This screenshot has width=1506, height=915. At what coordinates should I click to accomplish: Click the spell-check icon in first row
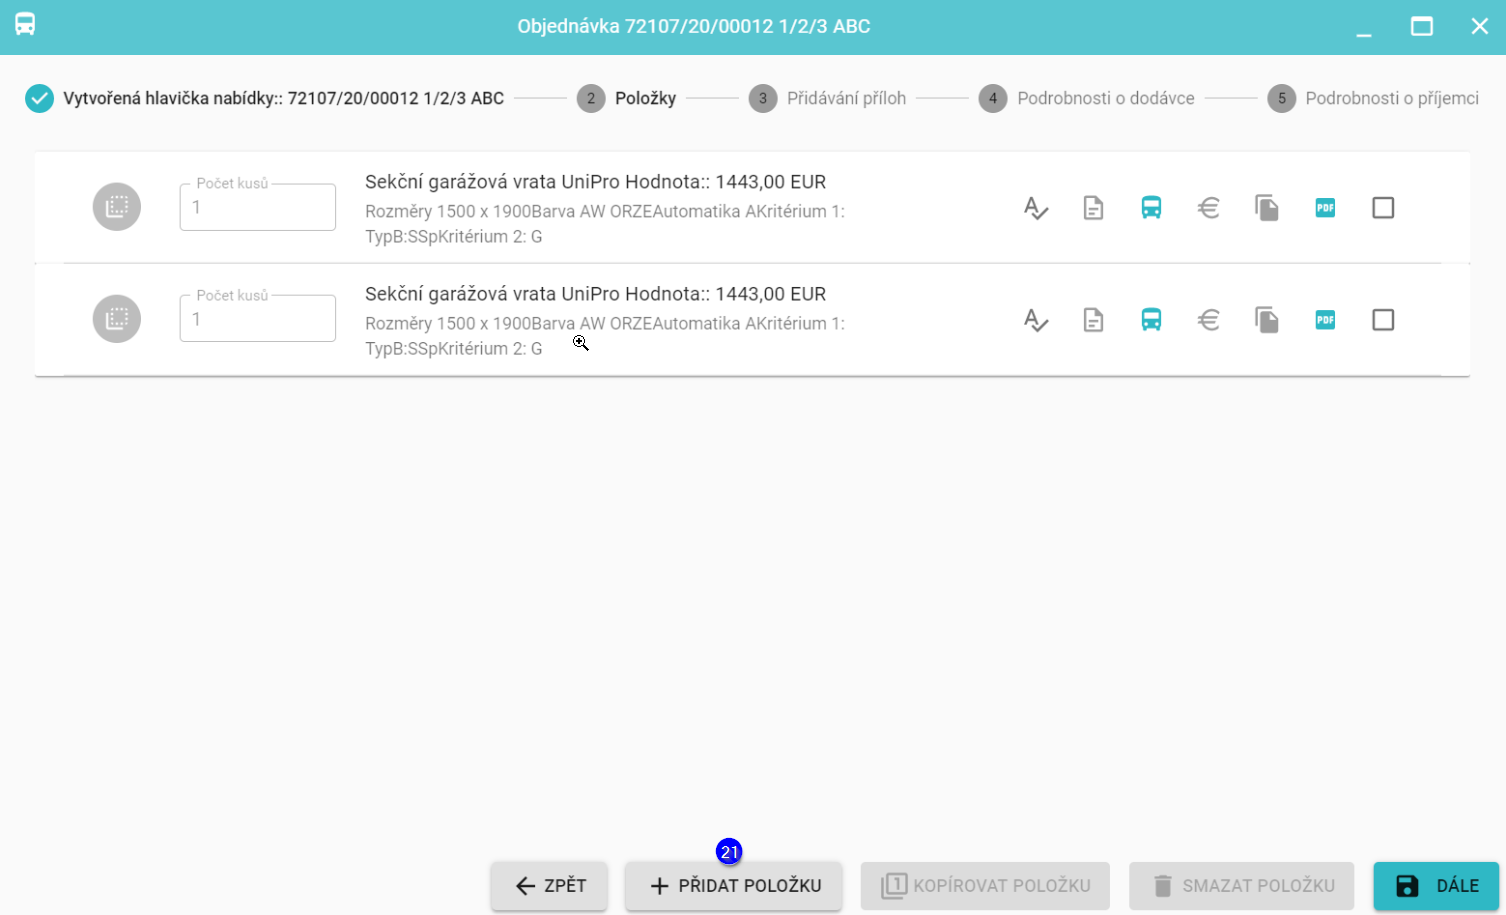(x=1035, y=208)
